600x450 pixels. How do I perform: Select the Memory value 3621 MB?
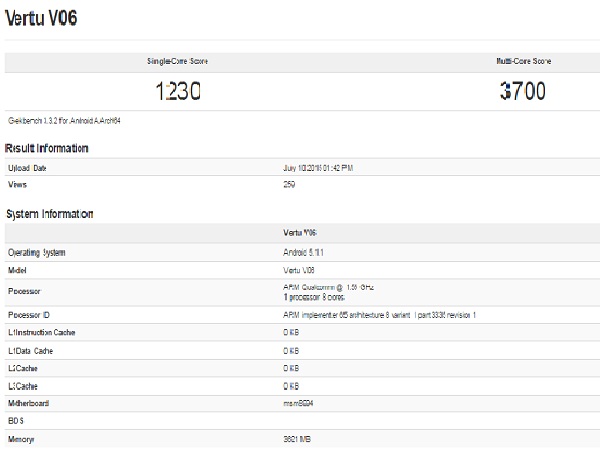[300, 440]
